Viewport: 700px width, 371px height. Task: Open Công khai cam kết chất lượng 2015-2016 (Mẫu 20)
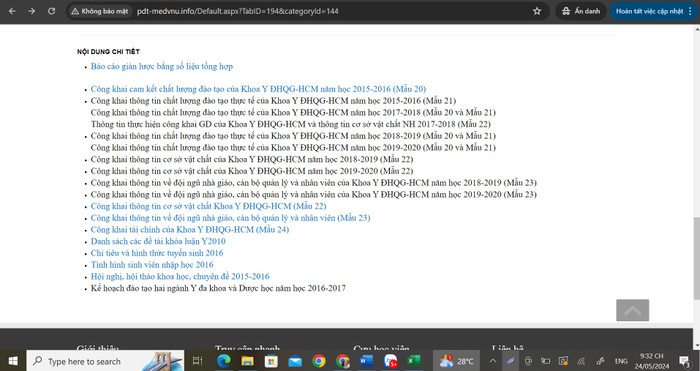coord(258,89)
